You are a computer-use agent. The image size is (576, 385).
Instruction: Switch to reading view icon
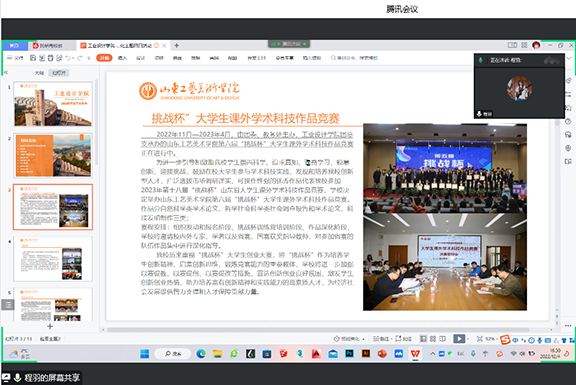(442, 339)
